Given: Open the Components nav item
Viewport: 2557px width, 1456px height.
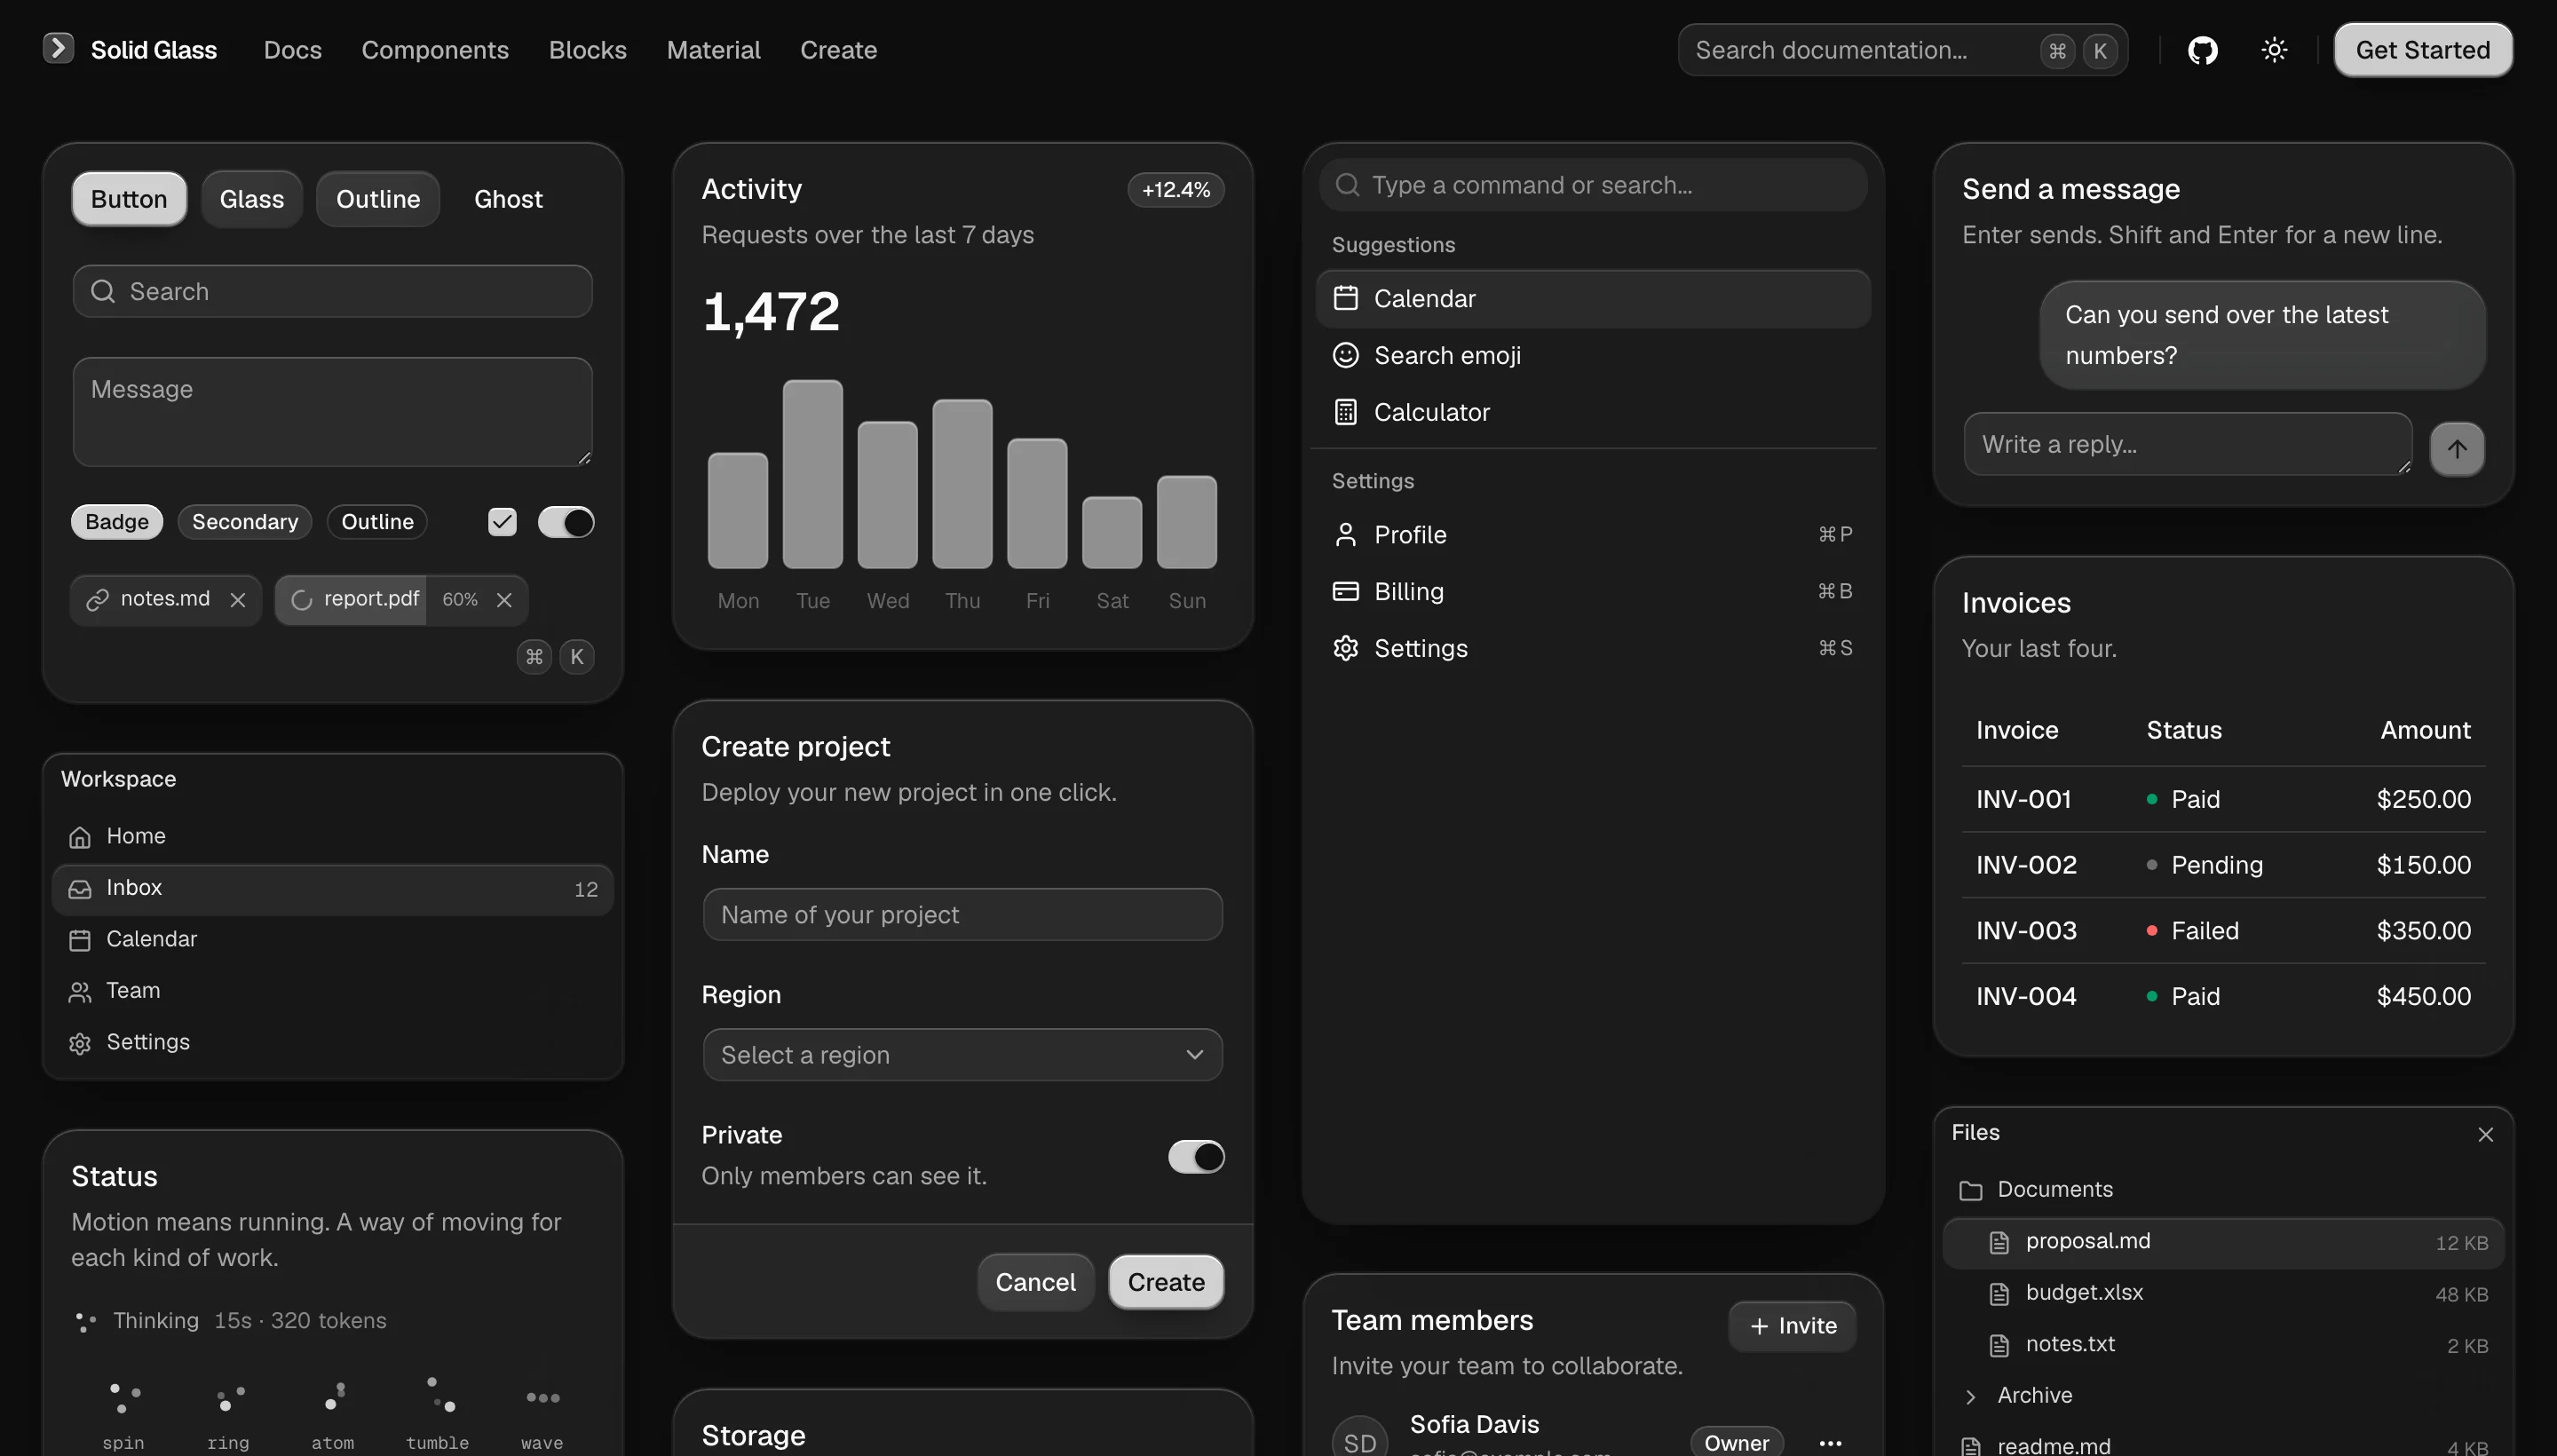Looking at the screenshot, I should [435, 50].
